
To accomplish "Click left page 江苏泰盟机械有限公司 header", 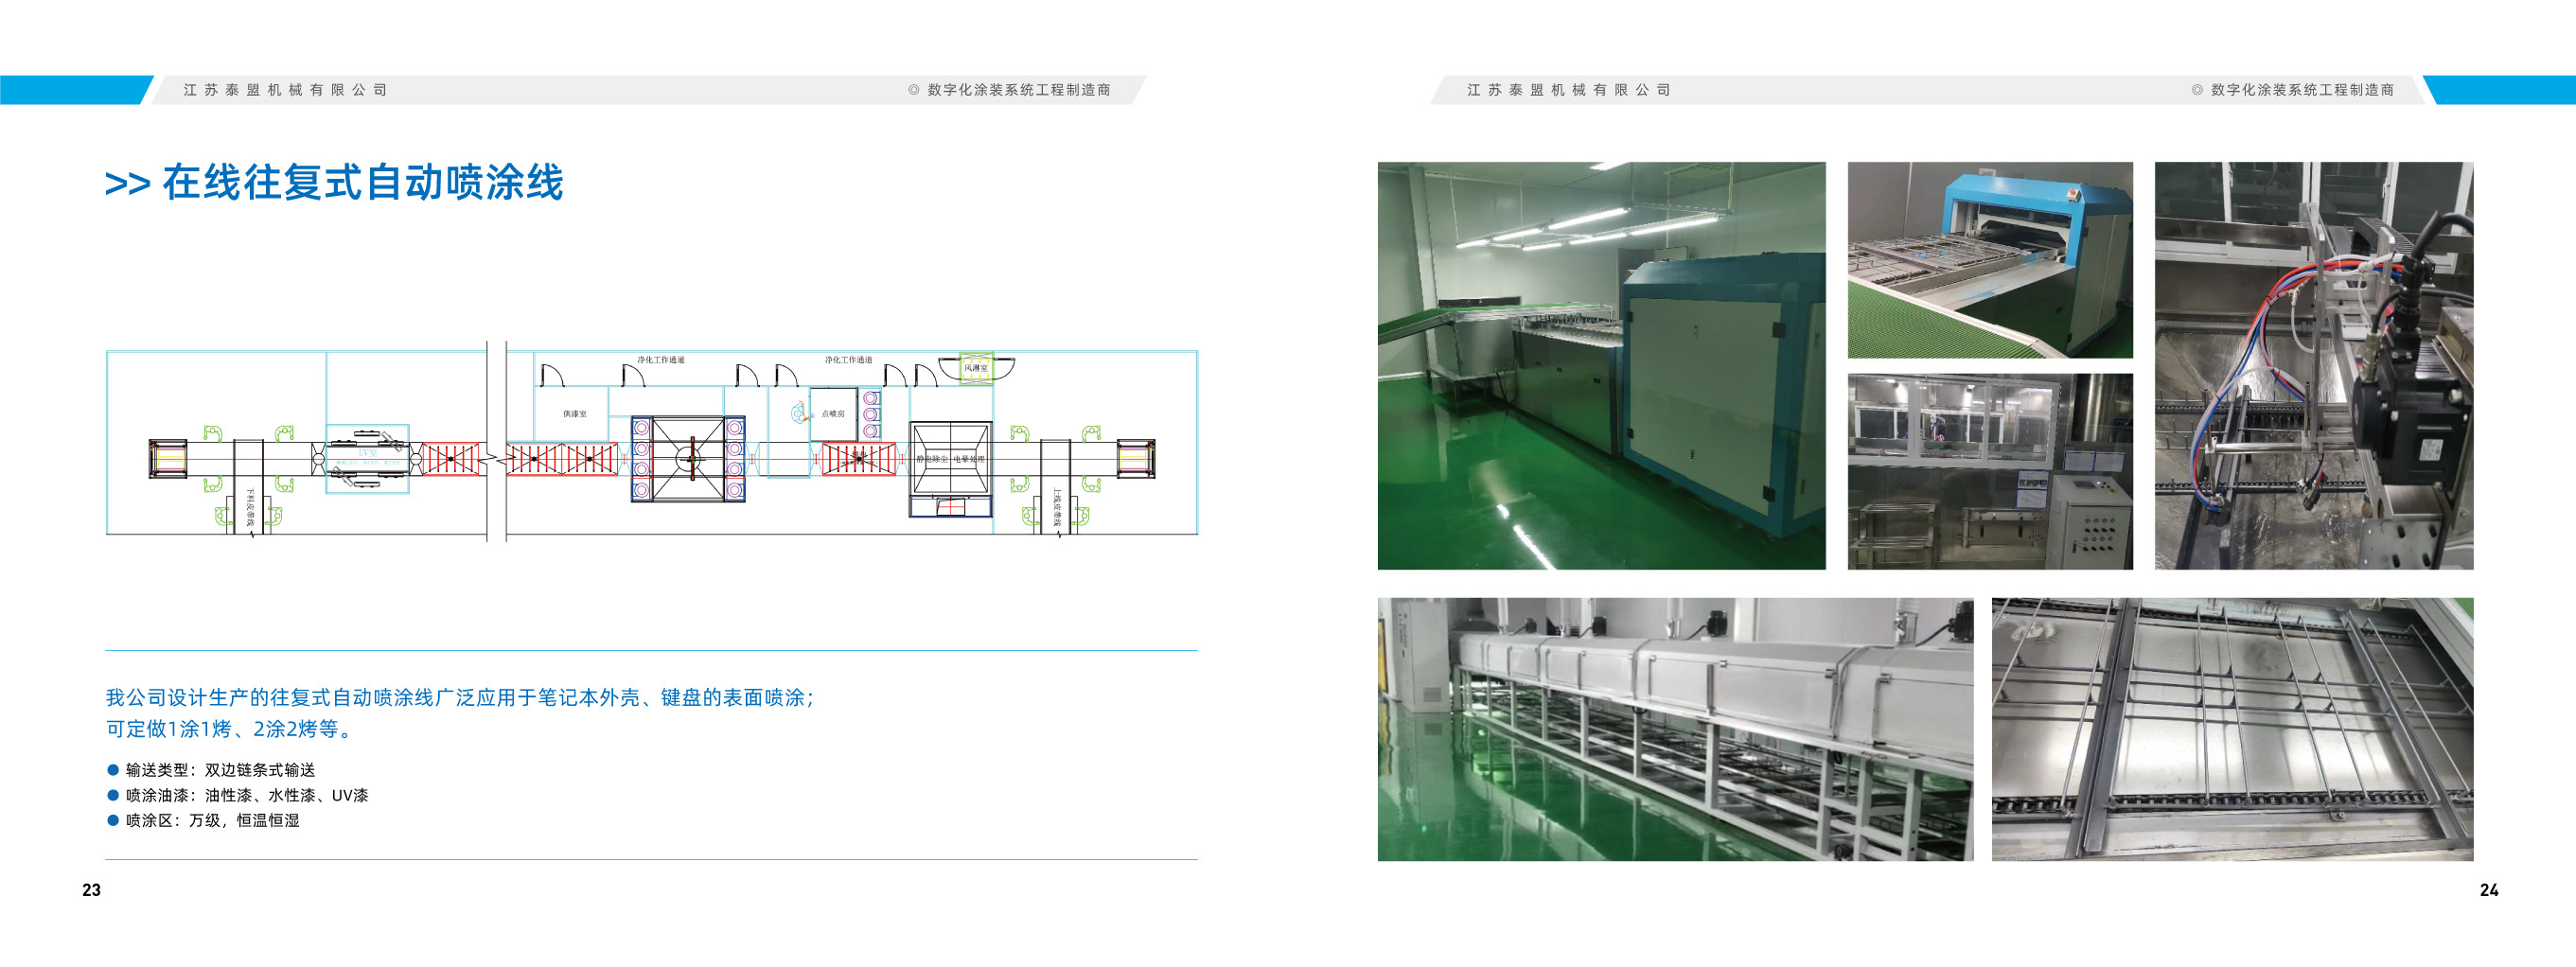I will pos(285,90).
